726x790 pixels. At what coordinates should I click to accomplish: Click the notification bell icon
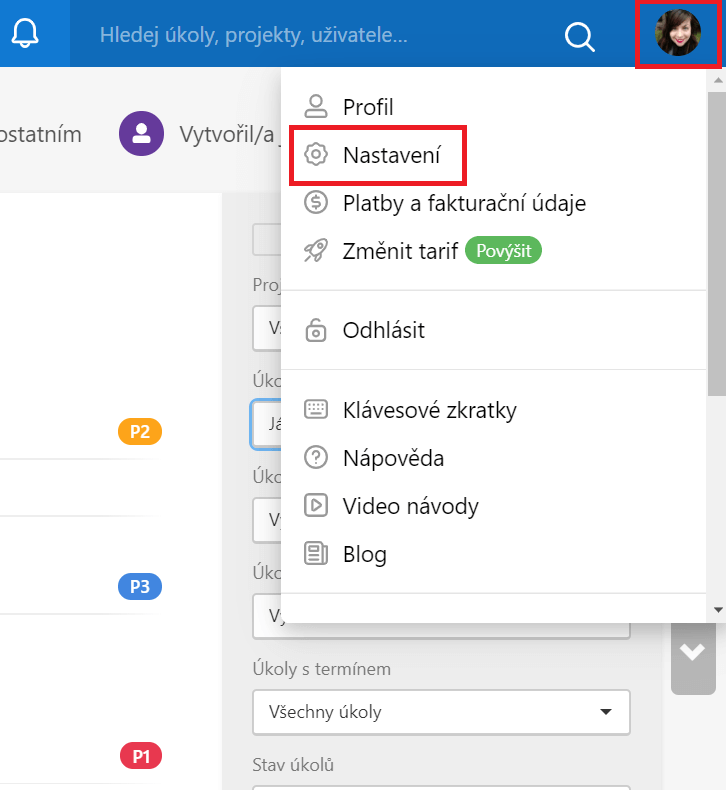click(x=25, y=34)
